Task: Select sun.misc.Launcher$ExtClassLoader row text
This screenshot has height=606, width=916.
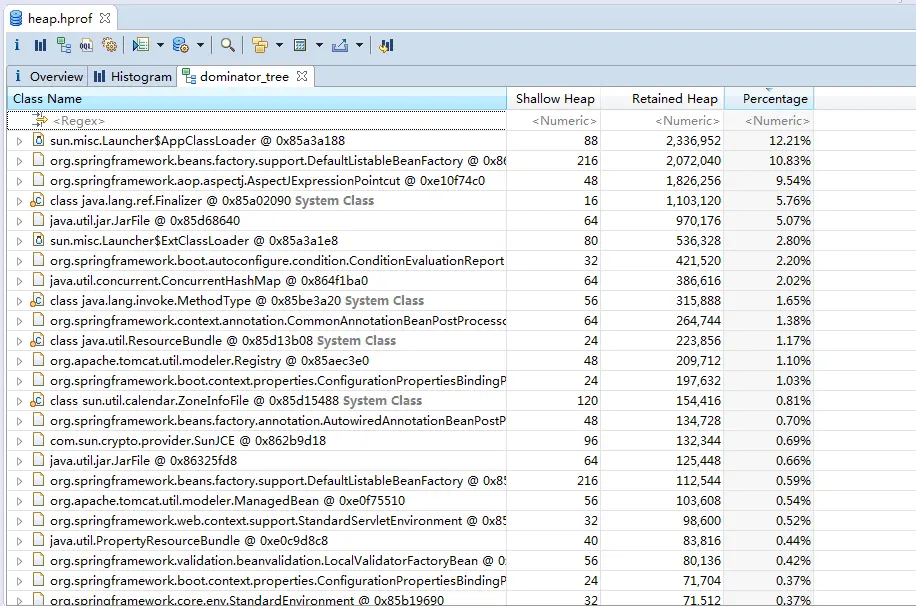Action: [x=194, y=240]
